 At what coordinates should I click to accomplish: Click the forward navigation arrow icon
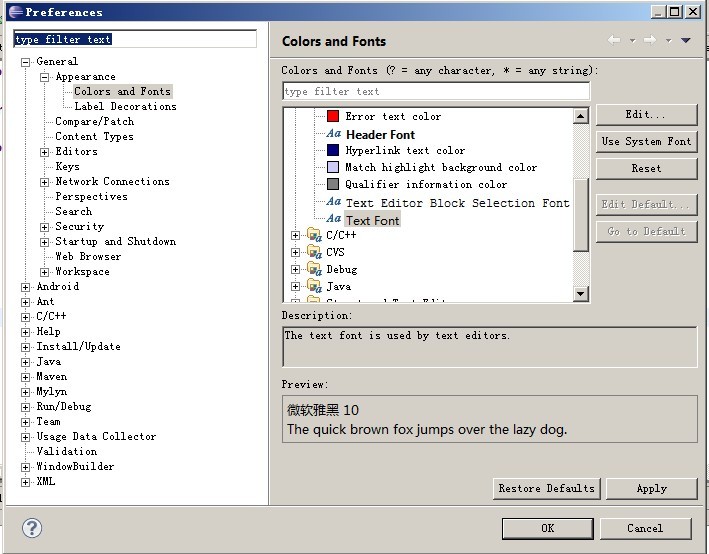point(650,40)
